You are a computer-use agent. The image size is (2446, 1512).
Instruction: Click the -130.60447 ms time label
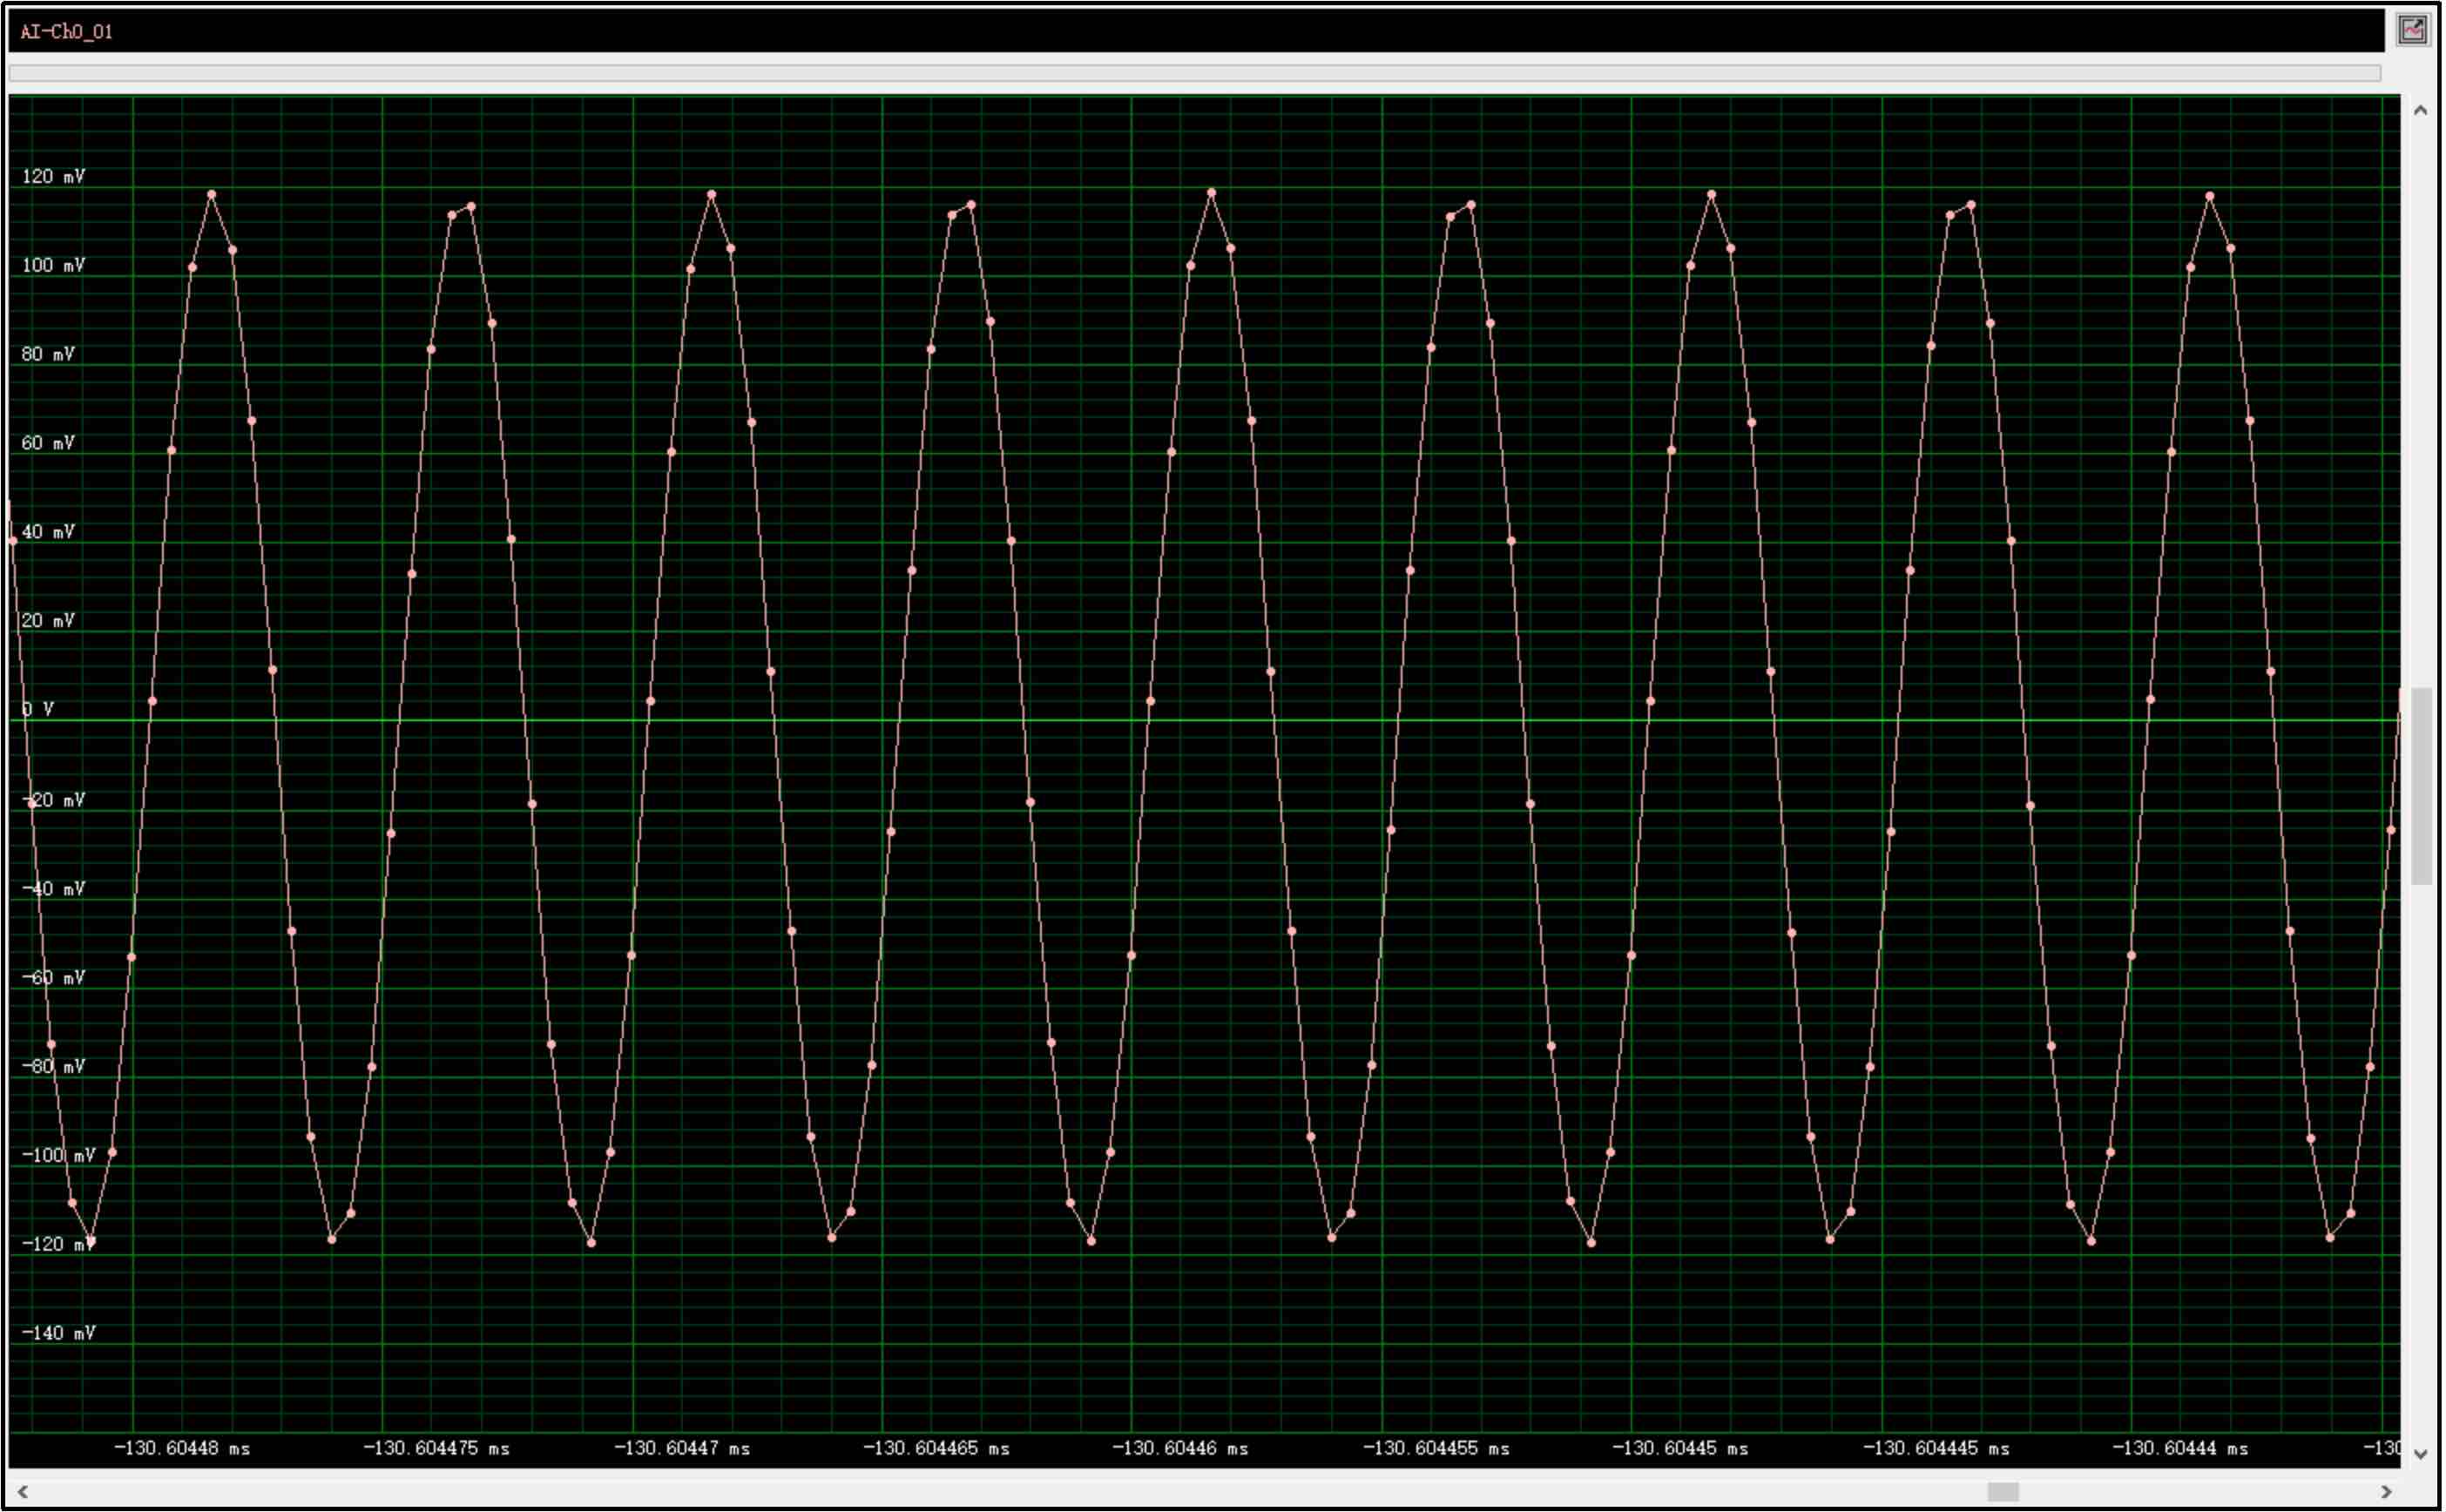[x=682, y=1449]
